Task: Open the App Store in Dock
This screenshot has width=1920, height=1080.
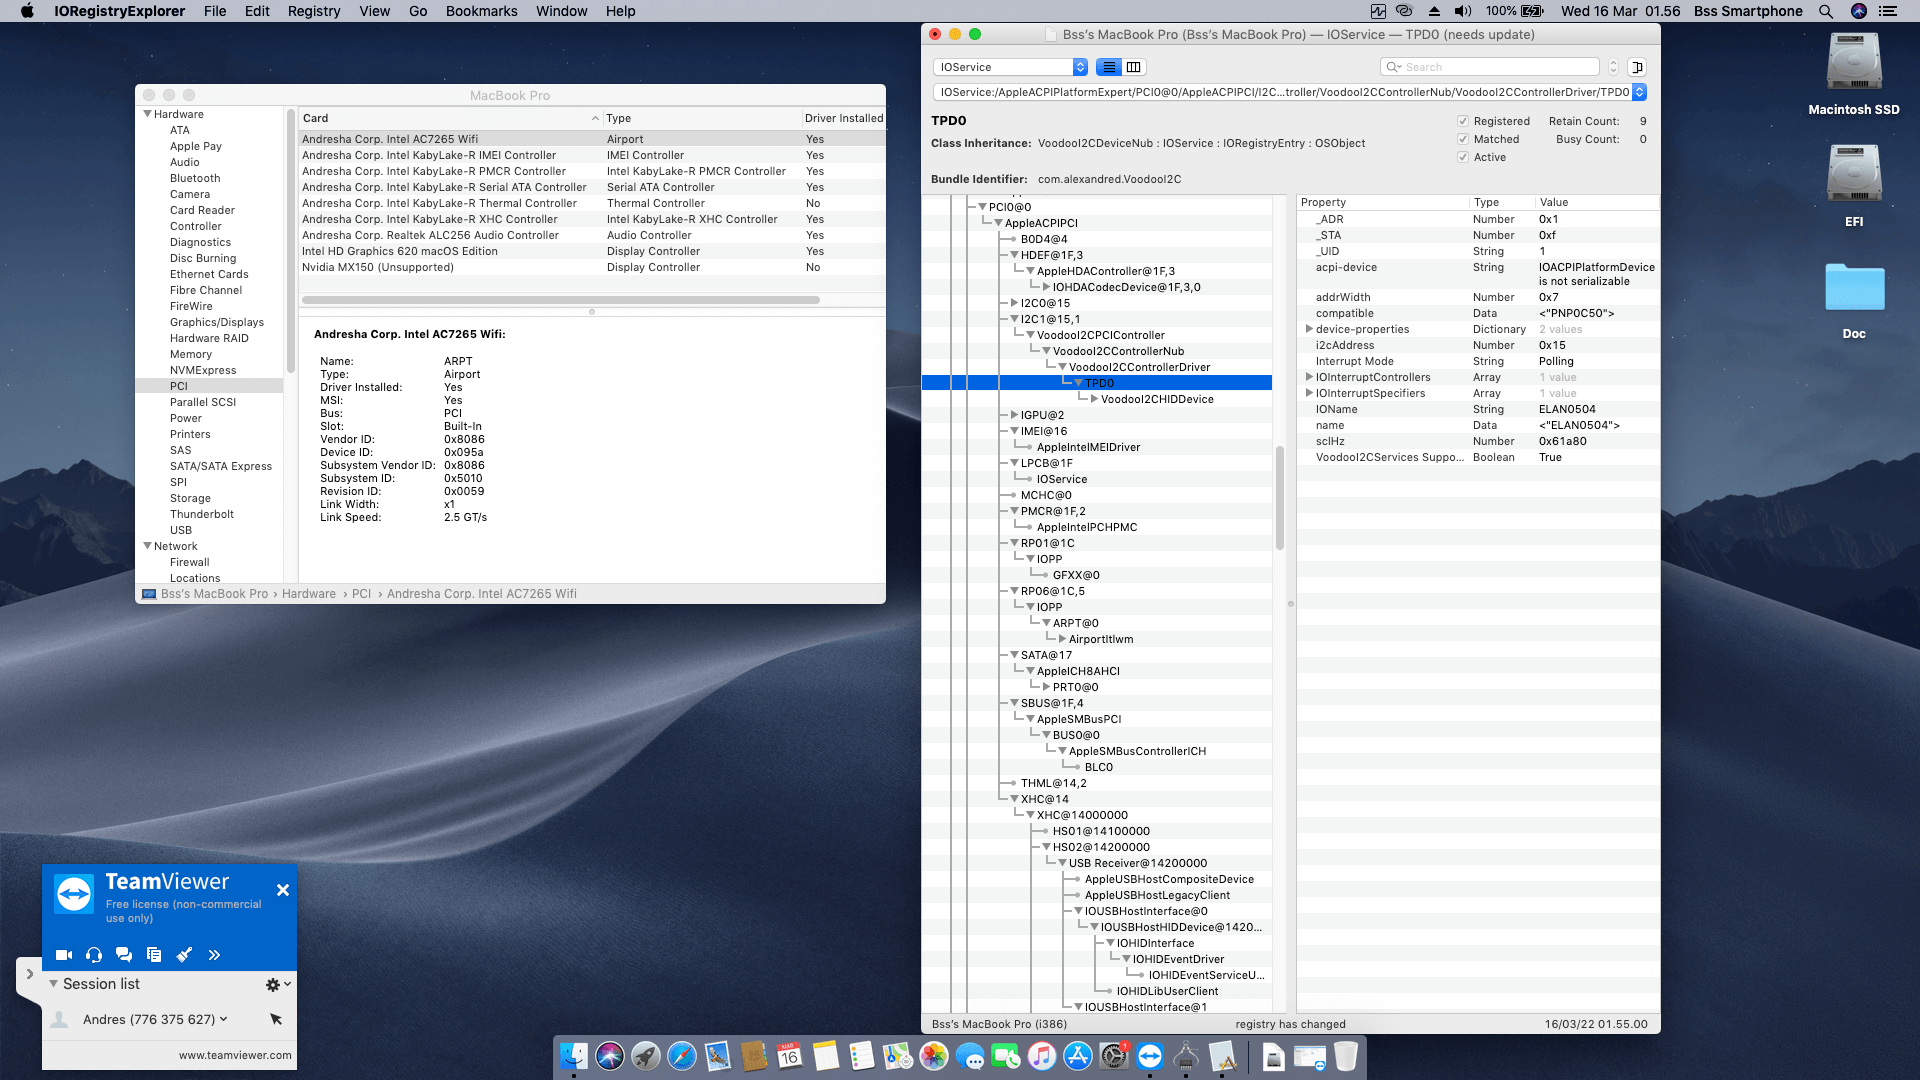Action: click(x=1078, y=1056)
